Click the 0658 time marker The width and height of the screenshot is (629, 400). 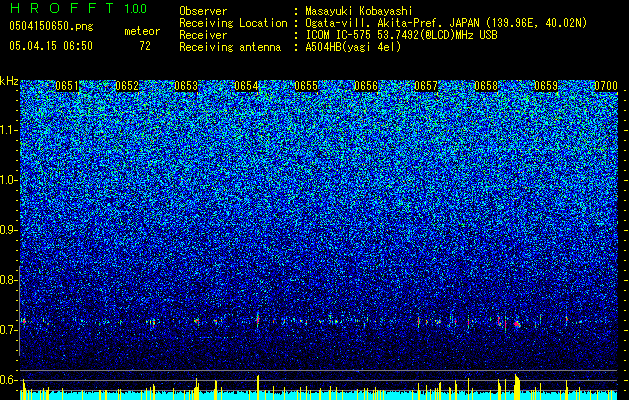tap(486, 86)
